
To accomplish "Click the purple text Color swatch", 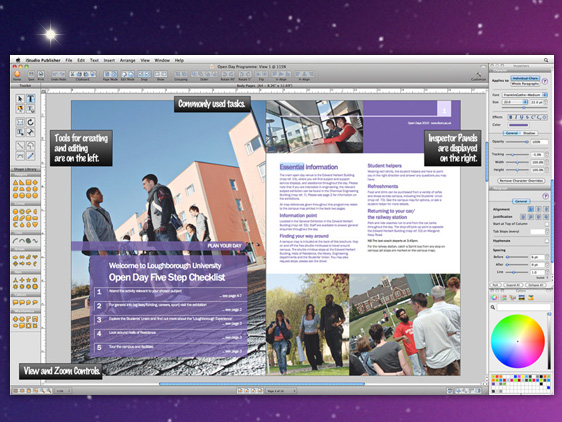I will 518,125.
